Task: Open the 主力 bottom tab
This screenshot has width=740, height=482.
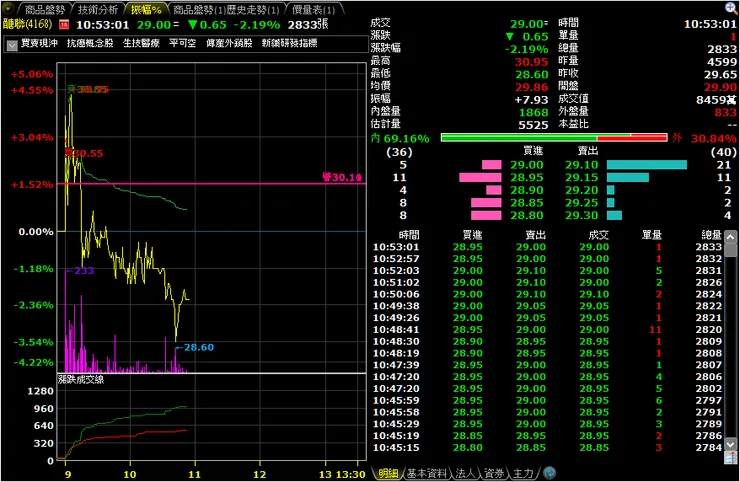Action: click(523, 473)
